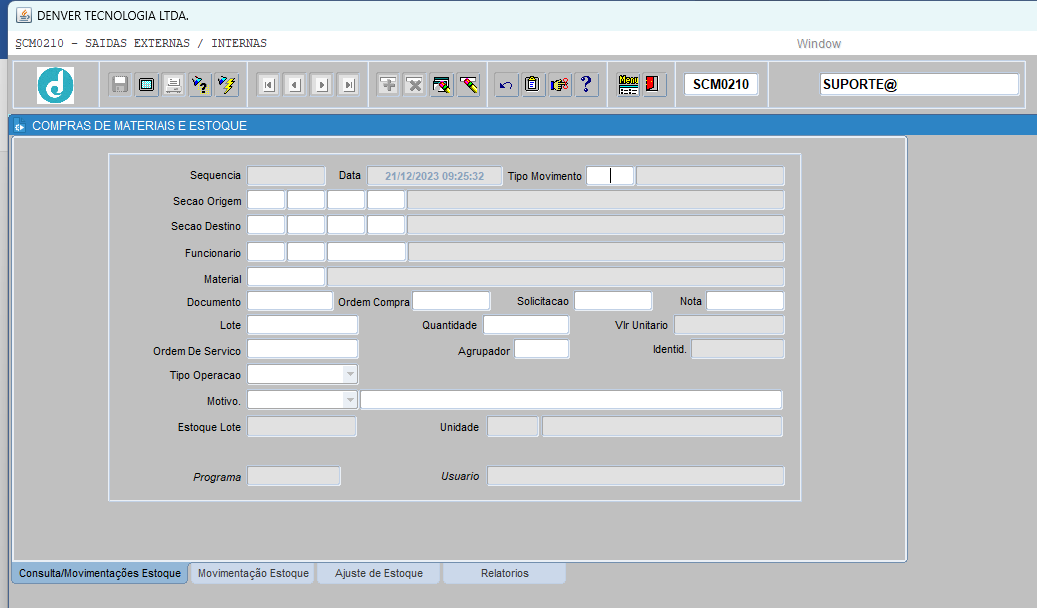The height and width of the screenshot is (608, 1037).
Task: Click the Vlr Unitario field
Action: click(x=729, y=325)
